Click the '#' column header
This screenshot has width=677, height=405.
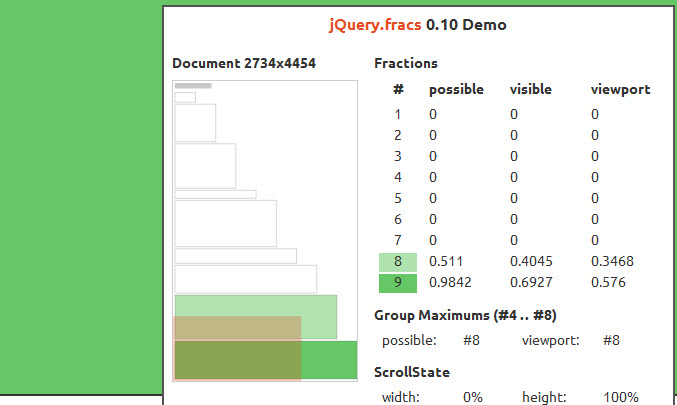tap(398, 89)
